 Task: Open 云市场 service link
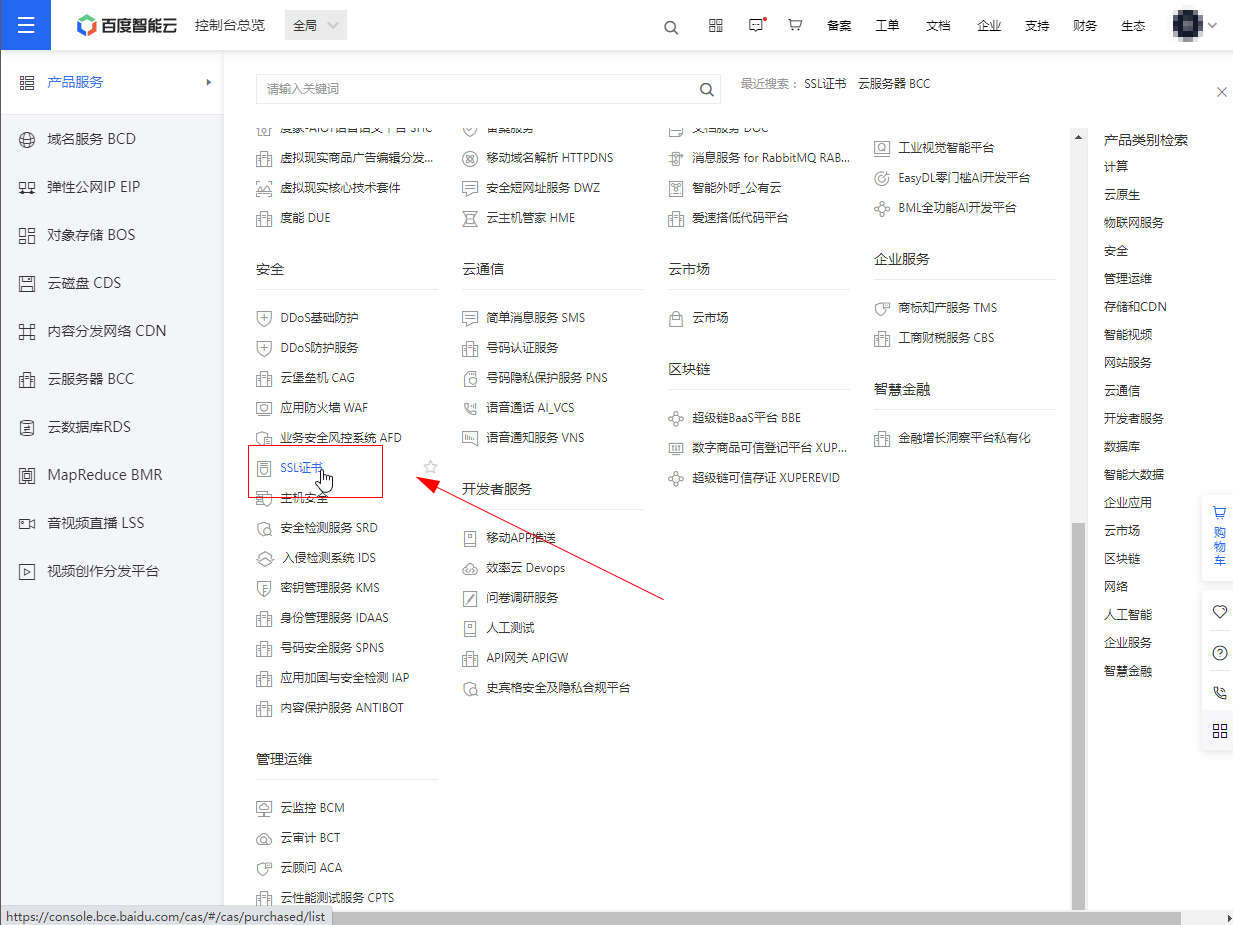(x=710, y=318)
